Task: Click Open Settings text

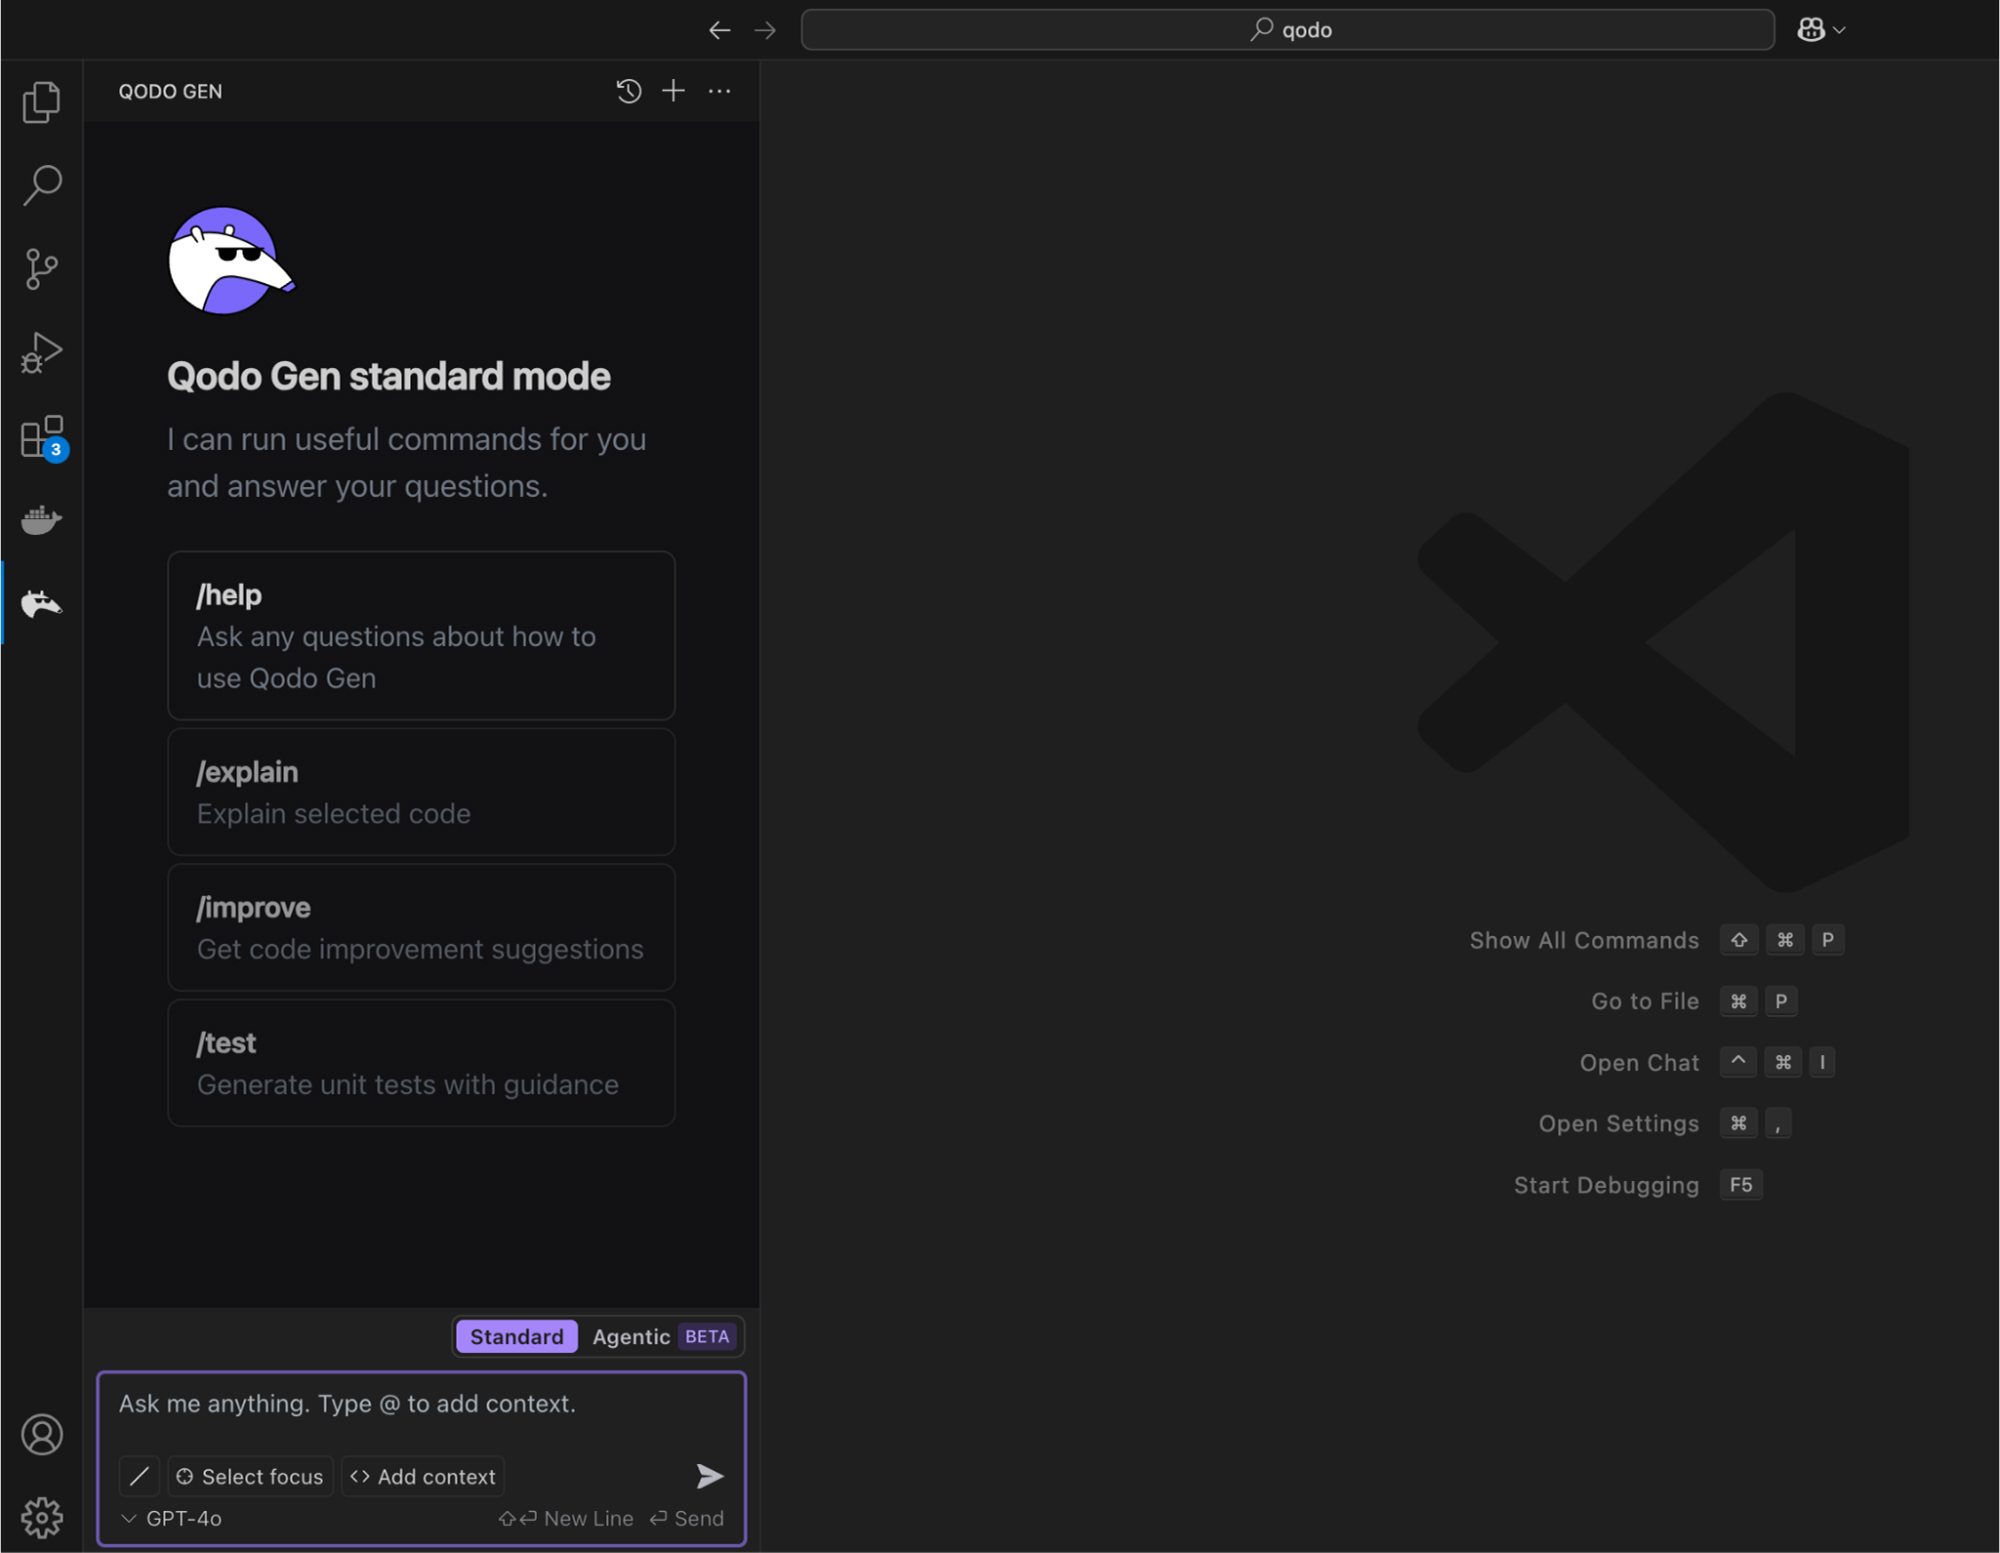Action: (1619, 1124)
